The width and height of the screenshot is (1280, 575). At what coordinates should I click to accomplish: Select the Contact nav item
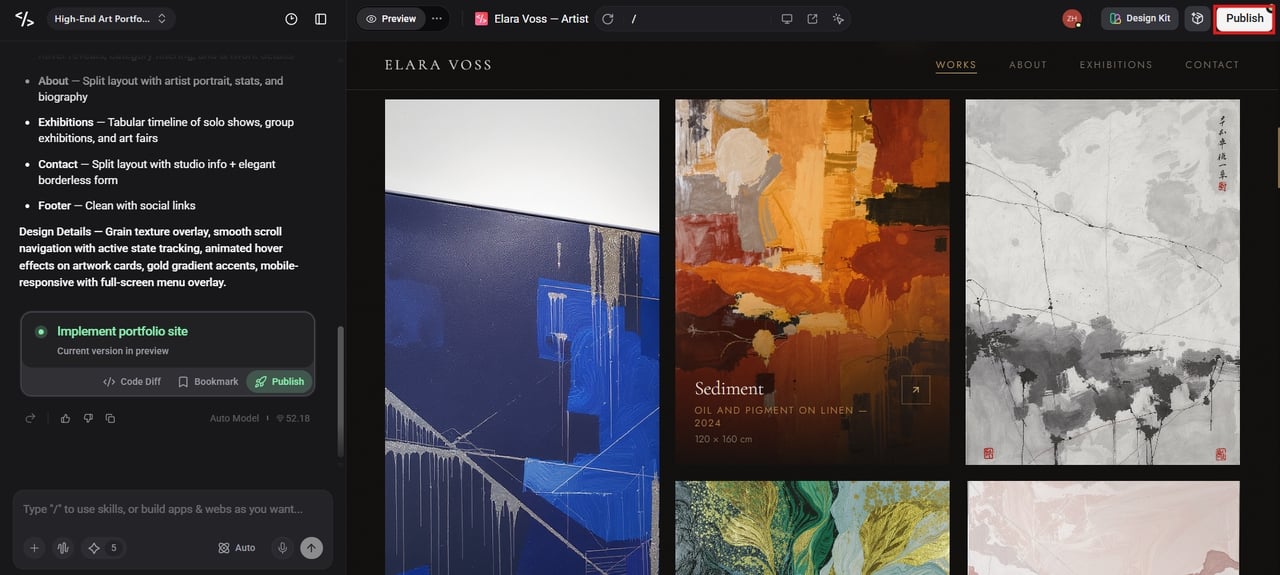[x=1212, y=65]
